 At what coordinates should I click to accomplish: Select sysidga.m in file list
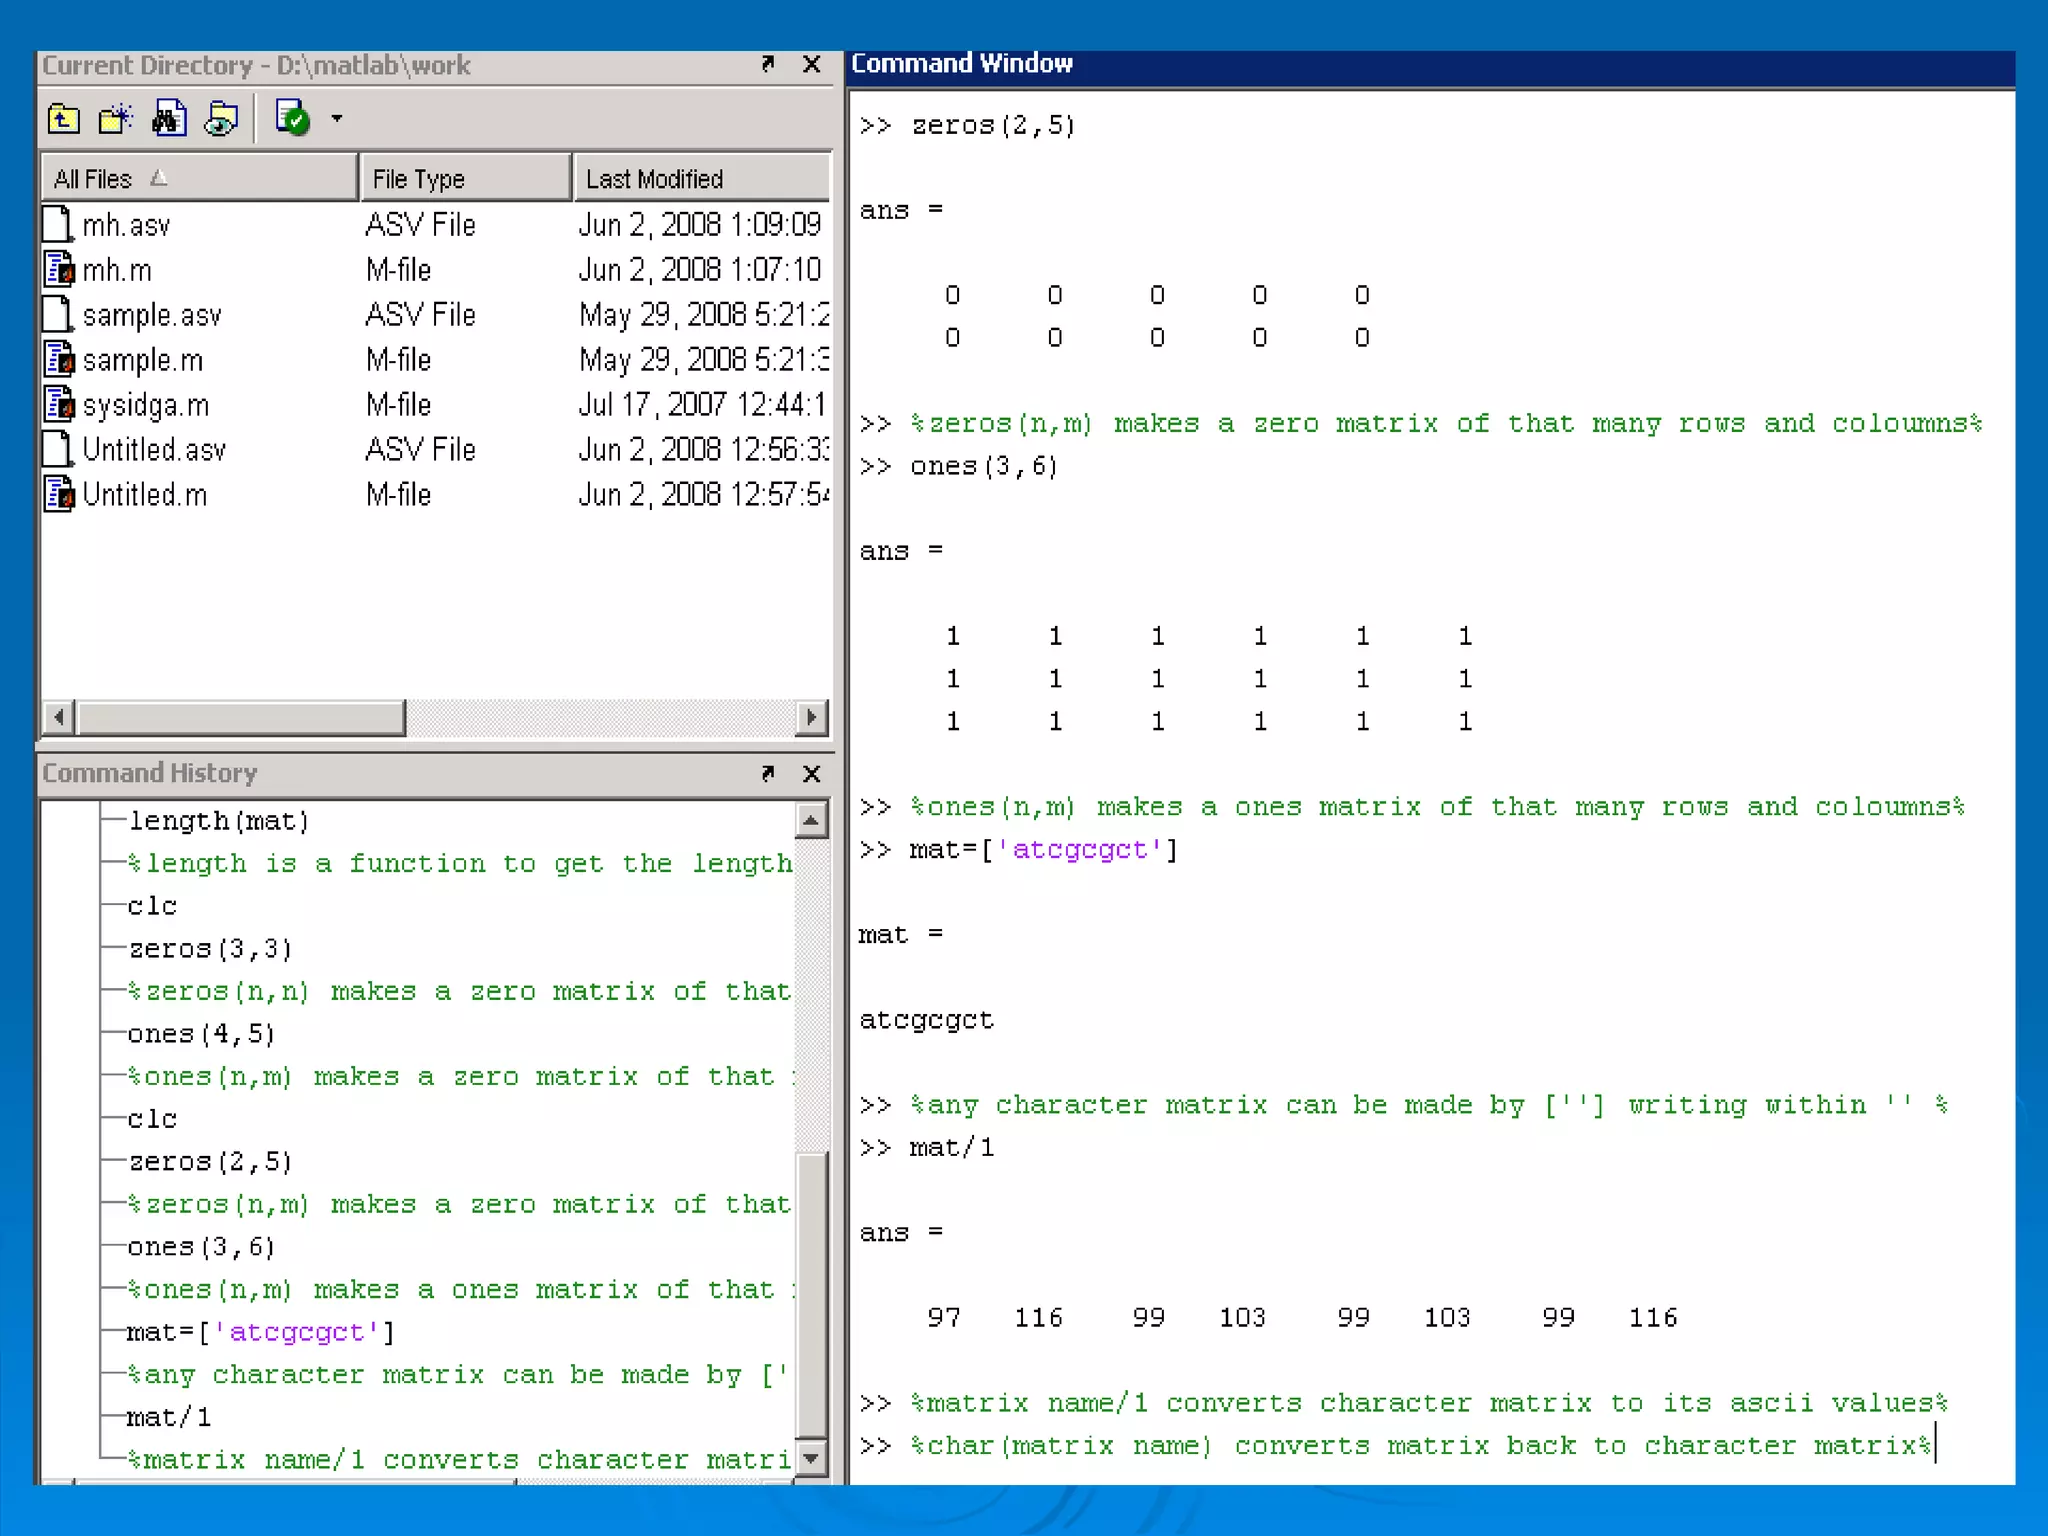pos(146,405)
